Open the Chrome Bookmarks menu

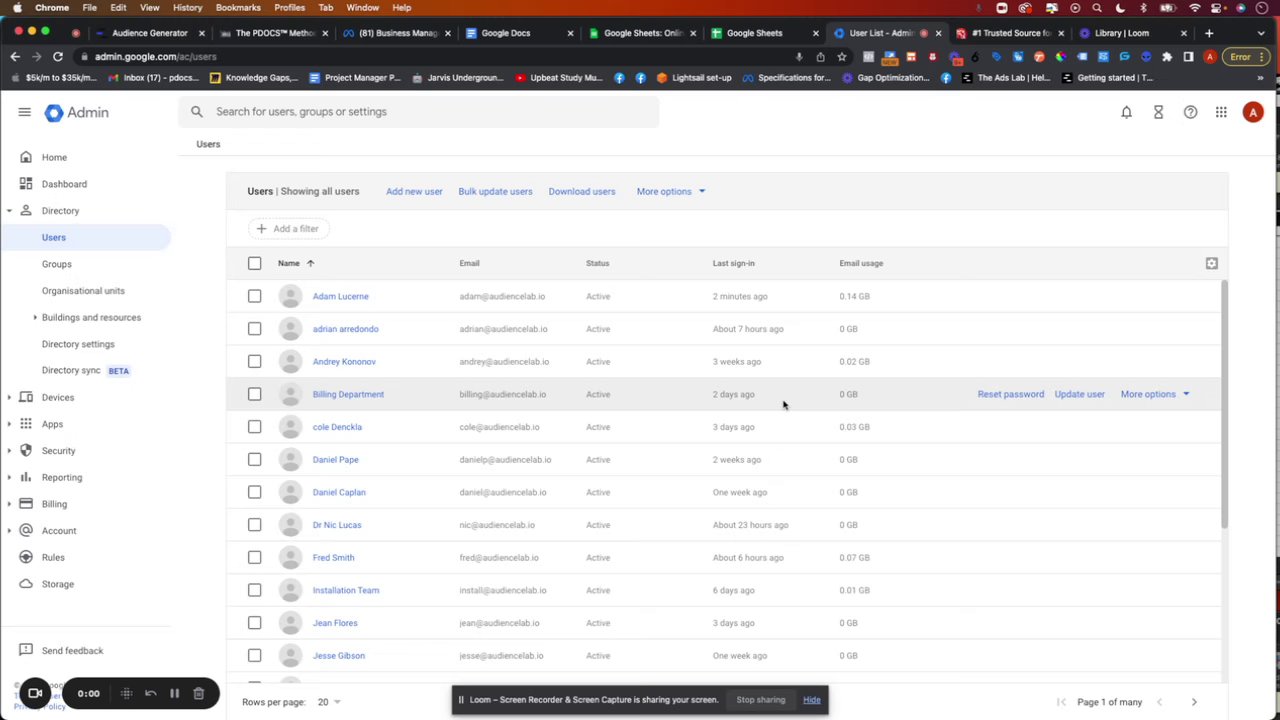point(238,8)
